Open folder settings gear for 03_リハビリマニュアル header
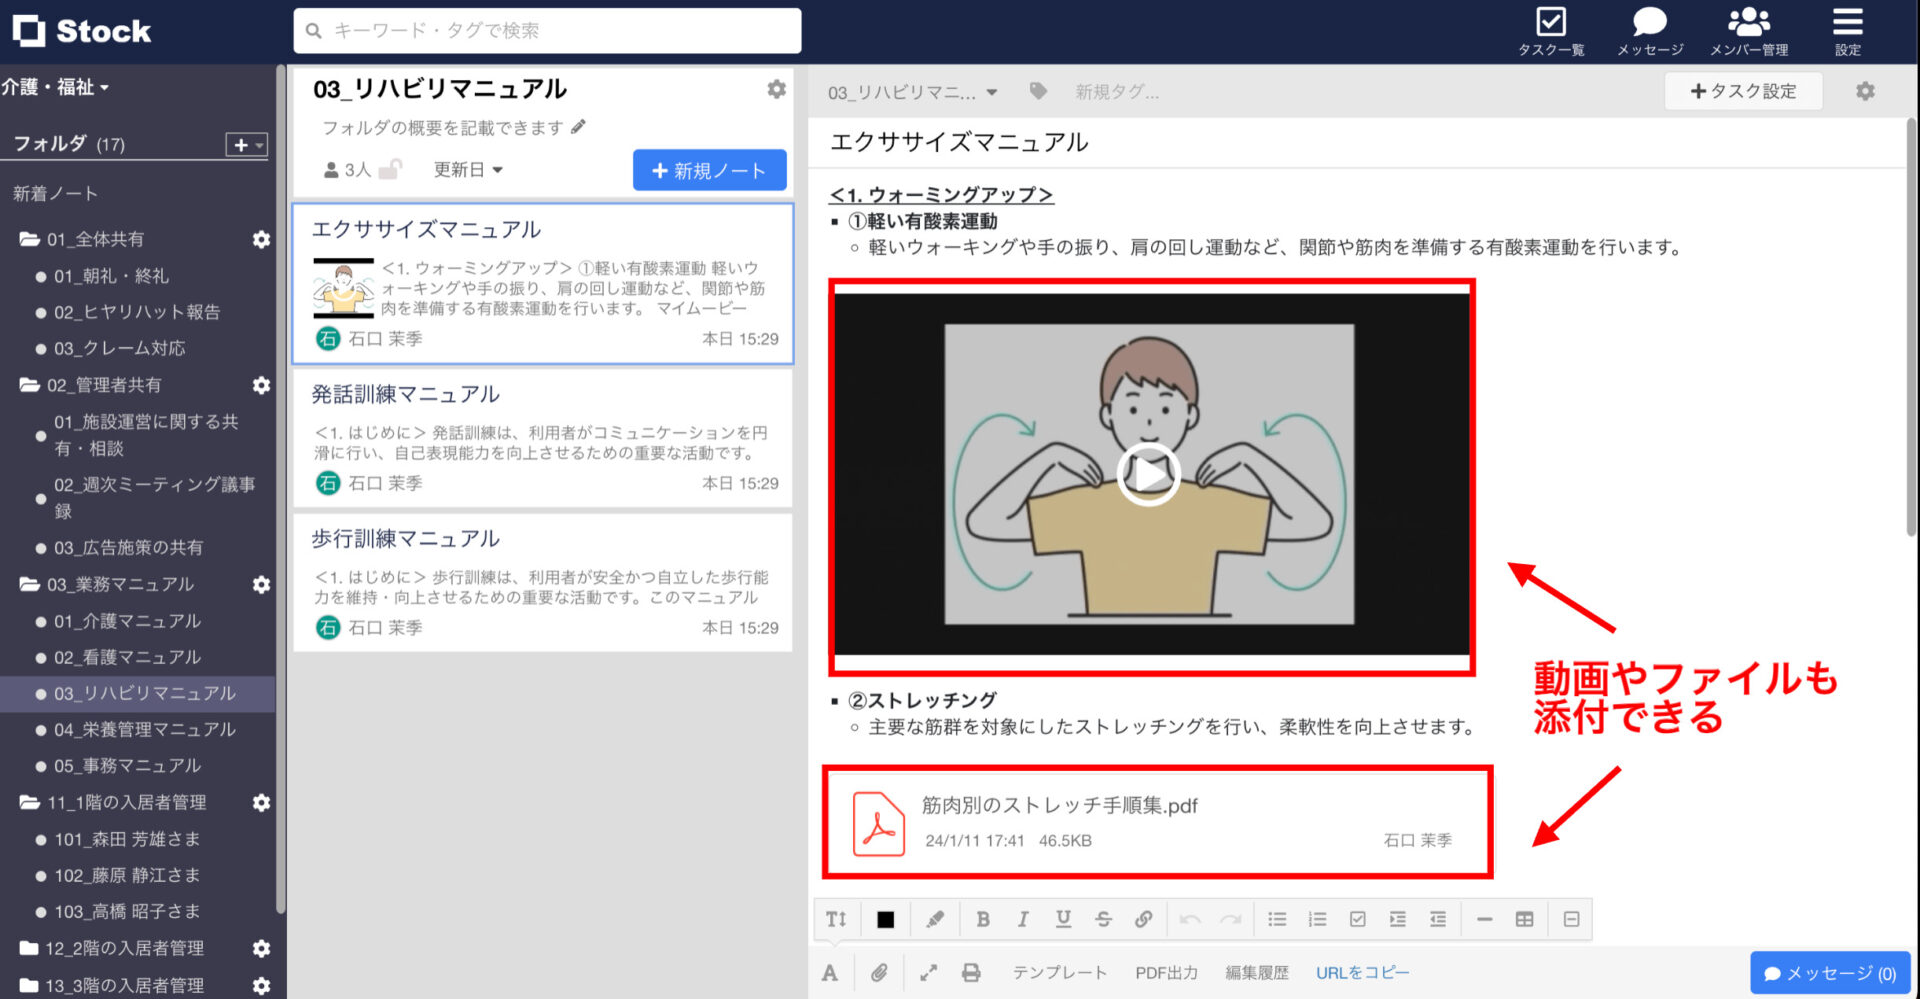This screenshot has height=999, width=1920. pos(776,89)
